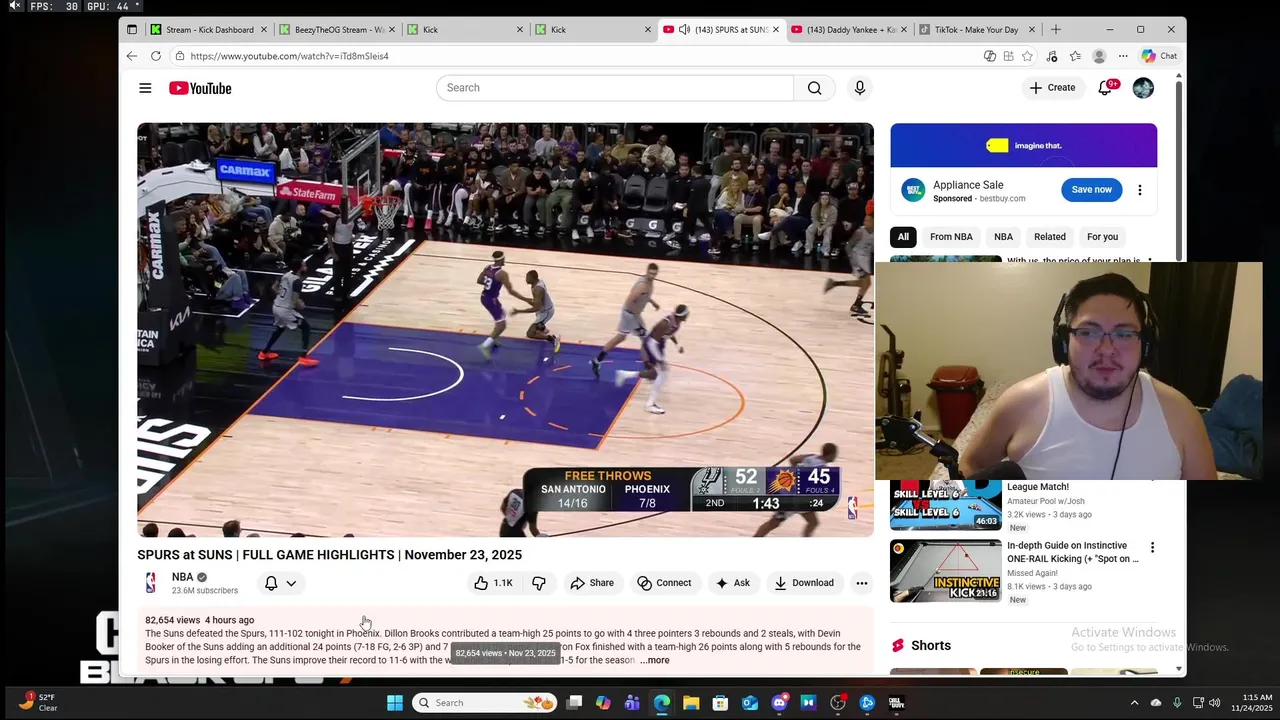Favorite this page with the star icon
Image resolution: width=1280 pixels, height=720 pixels.
pyautogui.click(x=1028, y=56)
